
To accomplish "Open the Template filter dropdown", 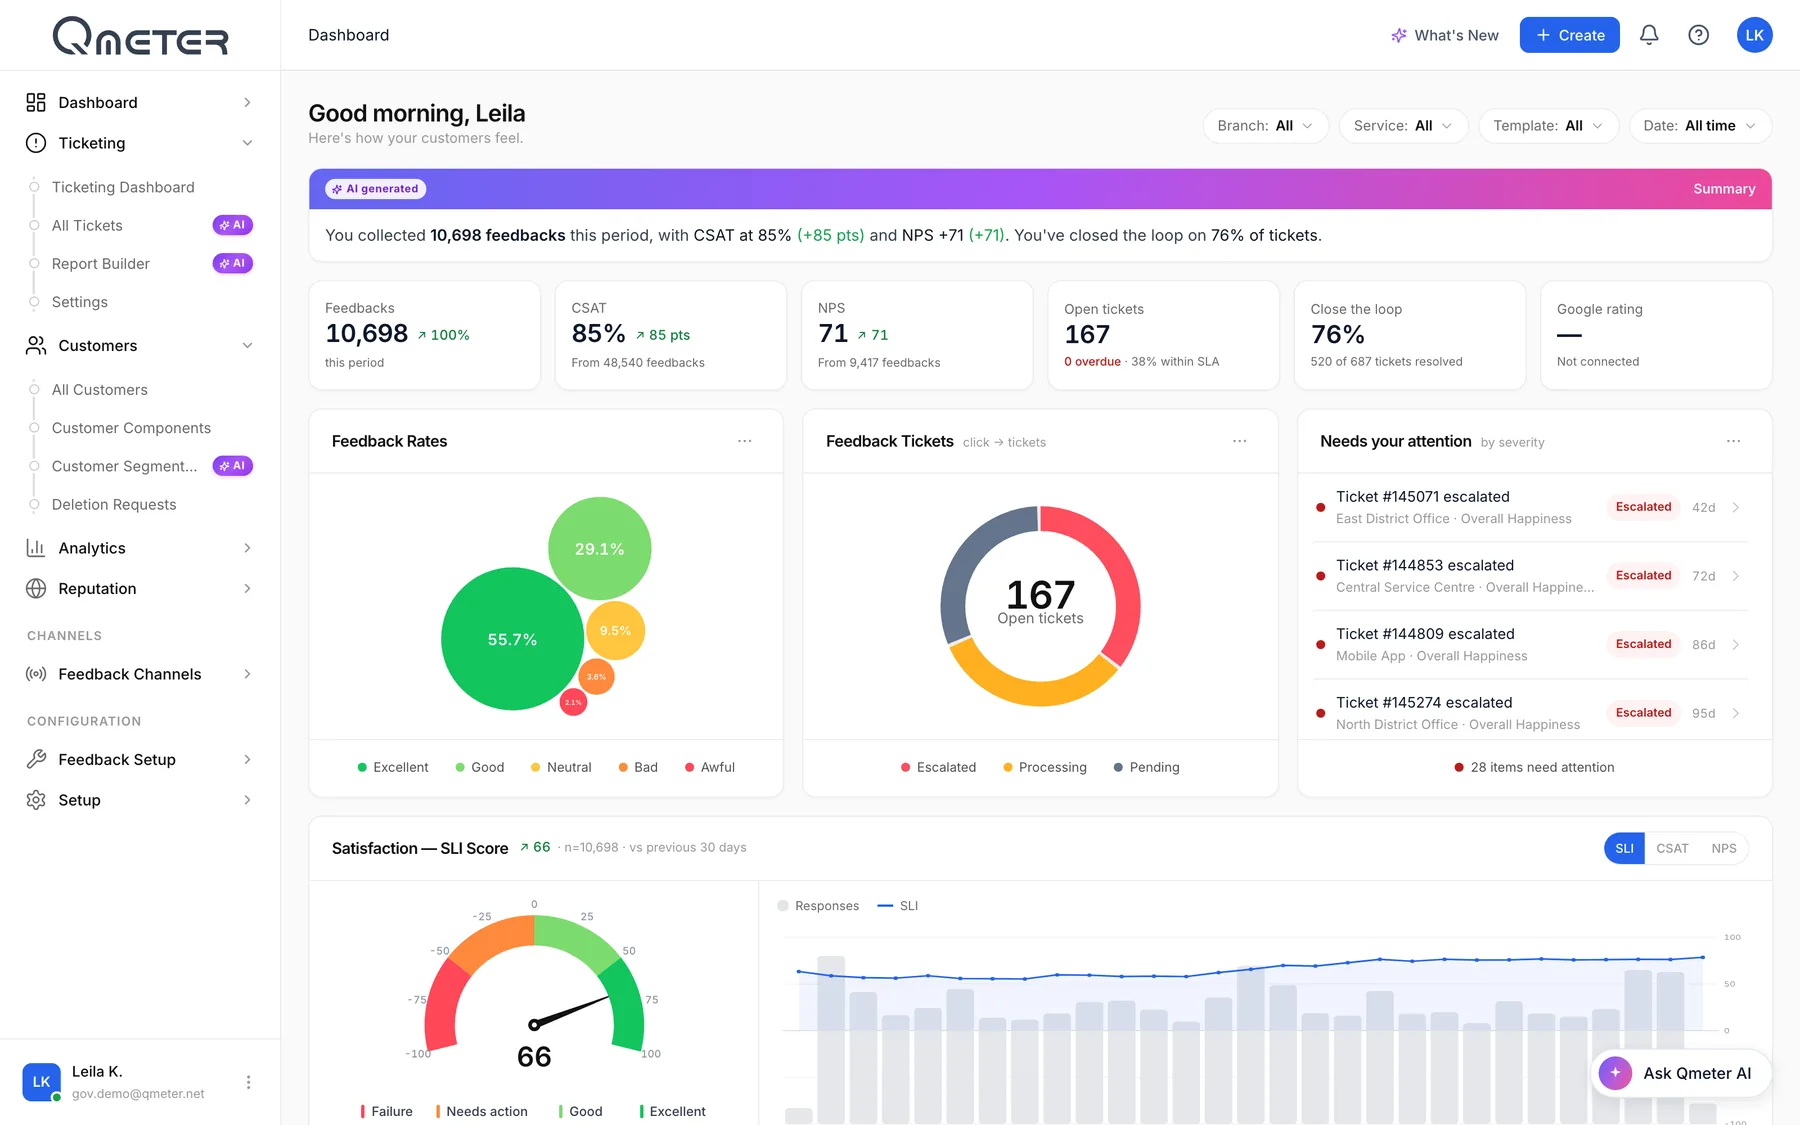I will 1548,126.
